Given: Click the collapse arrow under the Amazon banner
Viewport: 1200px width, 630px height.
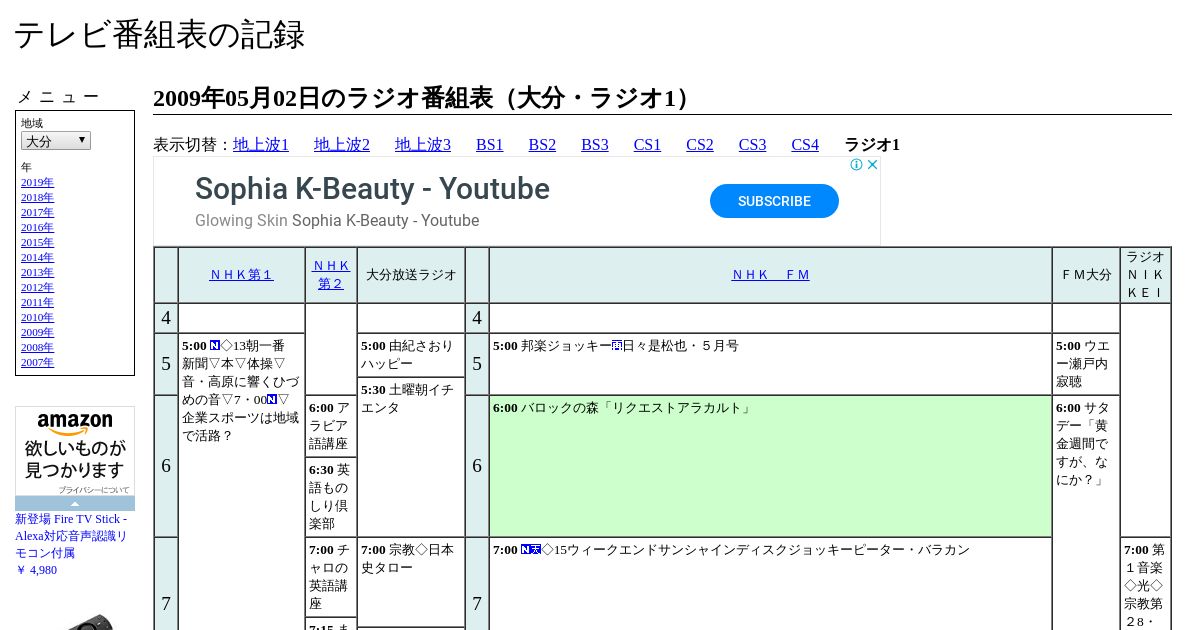Looking at the screenshot, I should (x=75, y=504).
